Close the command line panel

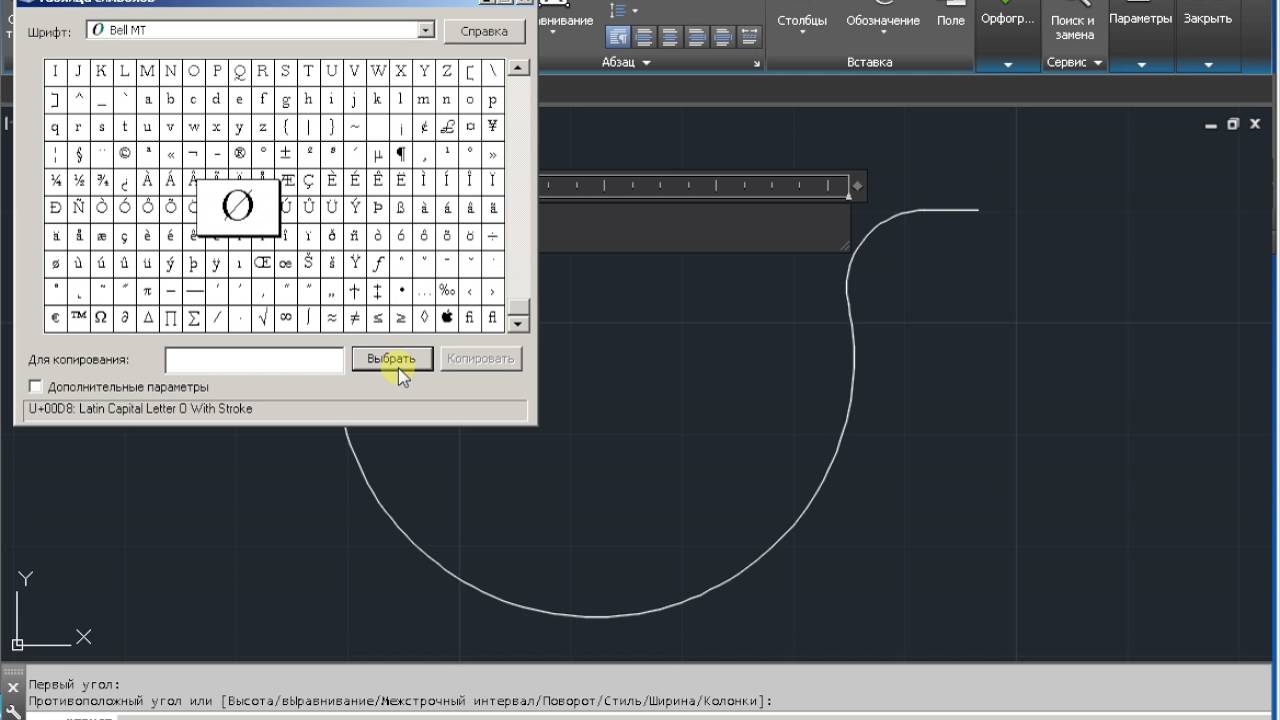click(x=13, y=688)
